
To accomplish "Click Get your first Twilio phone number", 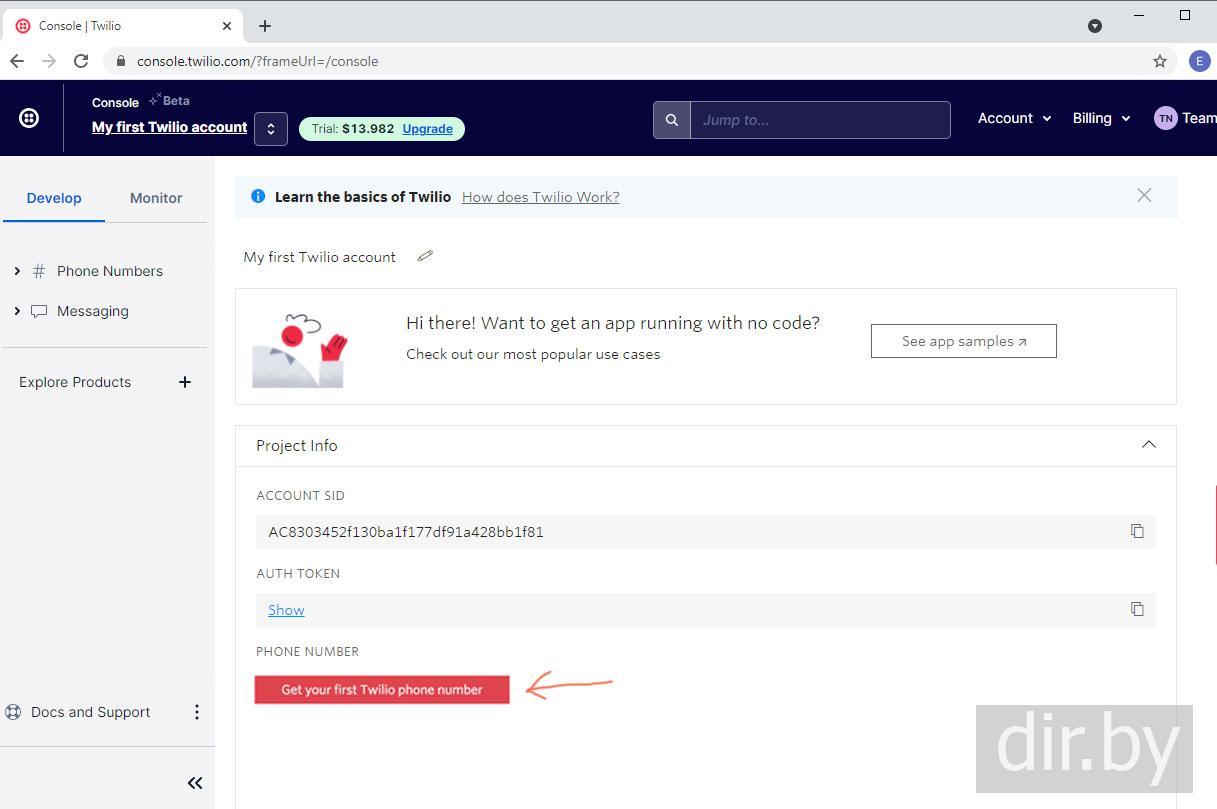I will (x=382, y=690).
